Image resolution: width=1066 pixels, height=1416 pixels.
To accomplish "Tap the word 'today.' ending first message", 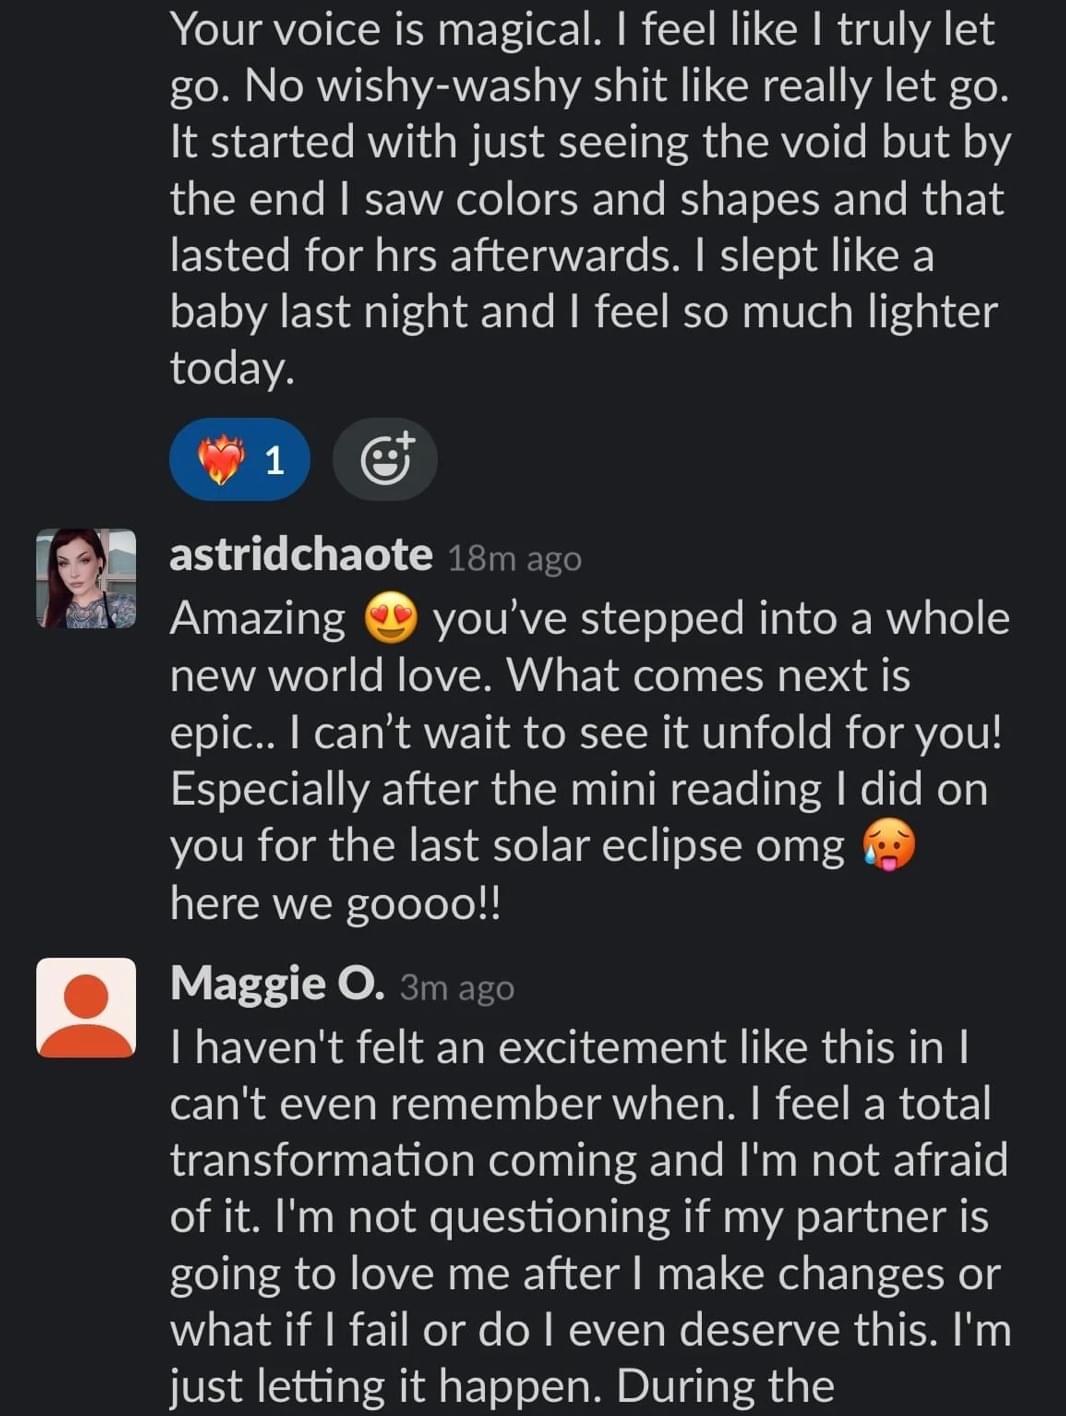I will (232, 368).
